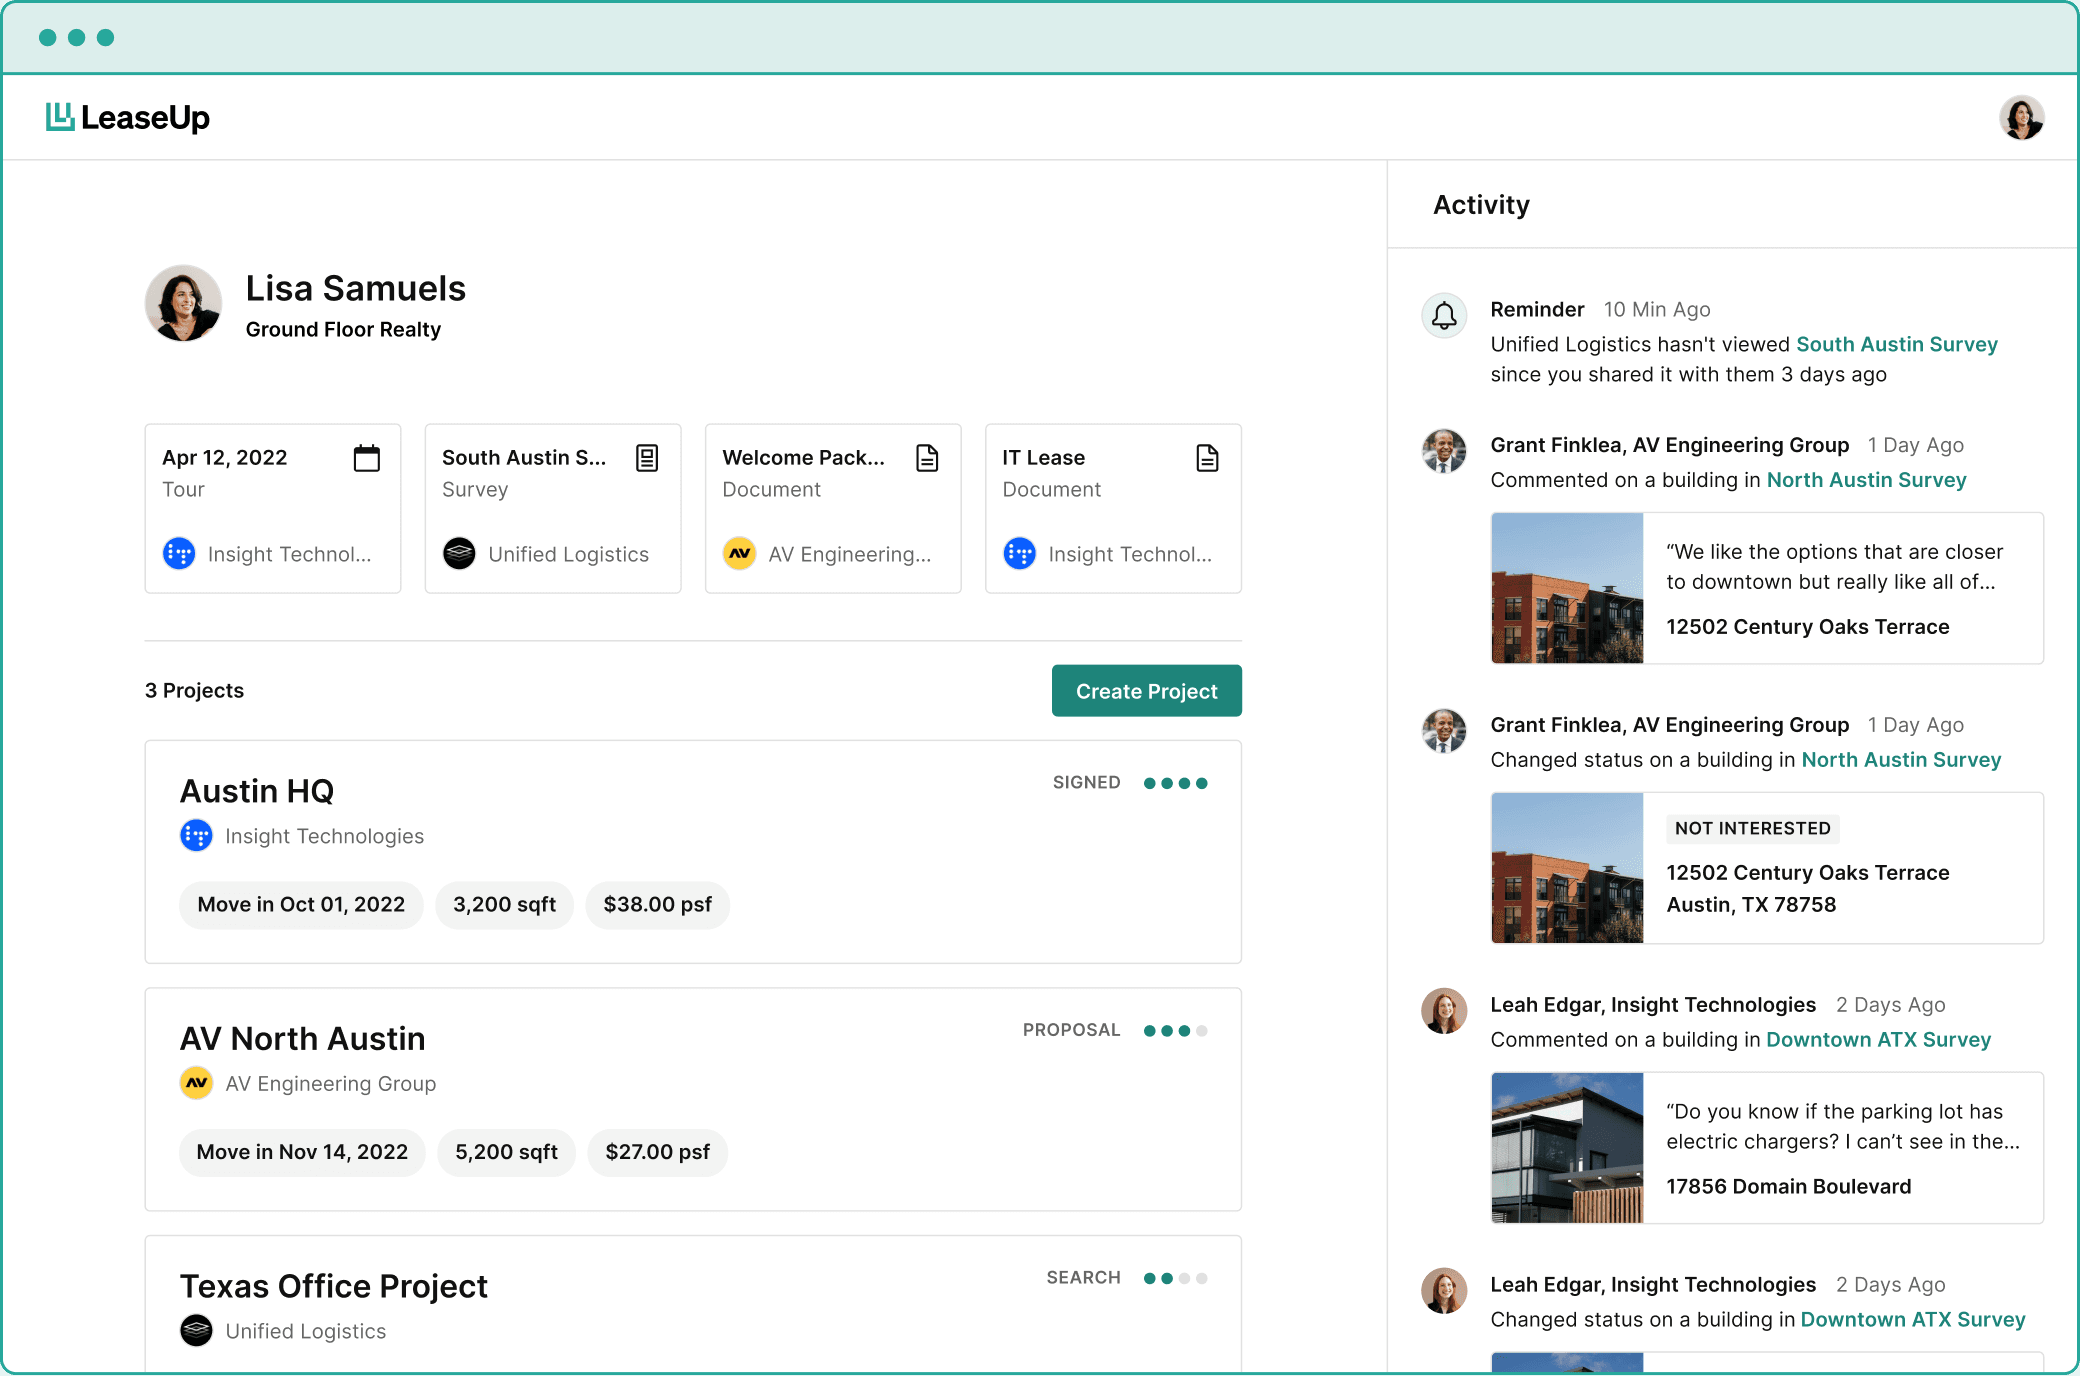Click 'Austin, TX 78758' address line

click(1751, 905)
